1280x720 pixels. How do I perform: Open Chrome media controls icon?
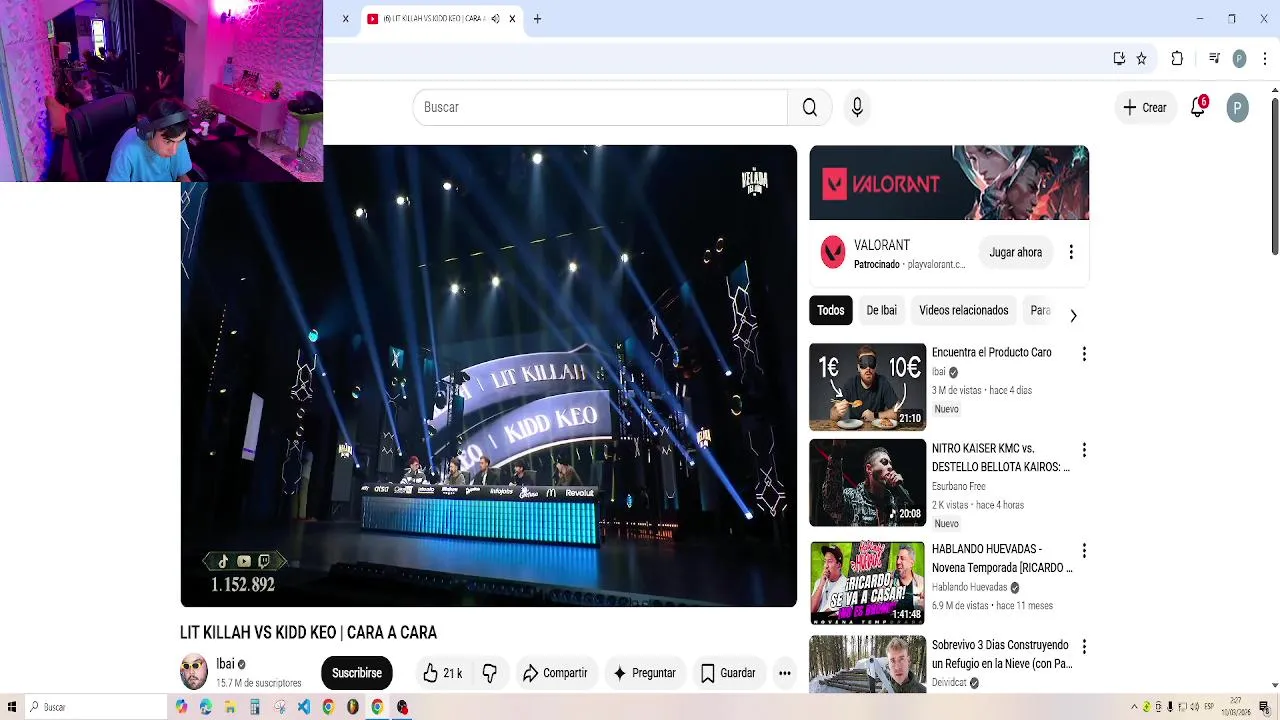[1214, 59]
